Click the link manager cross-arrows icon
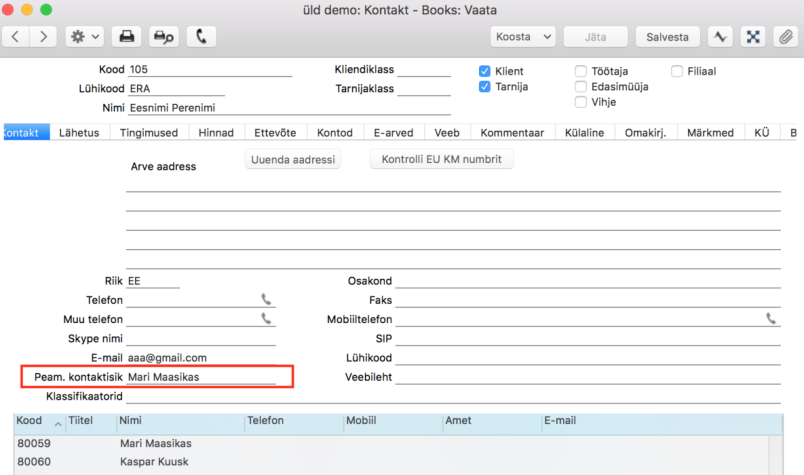The height and width of the screenshot is (475, 804). (x=753, y=37)
